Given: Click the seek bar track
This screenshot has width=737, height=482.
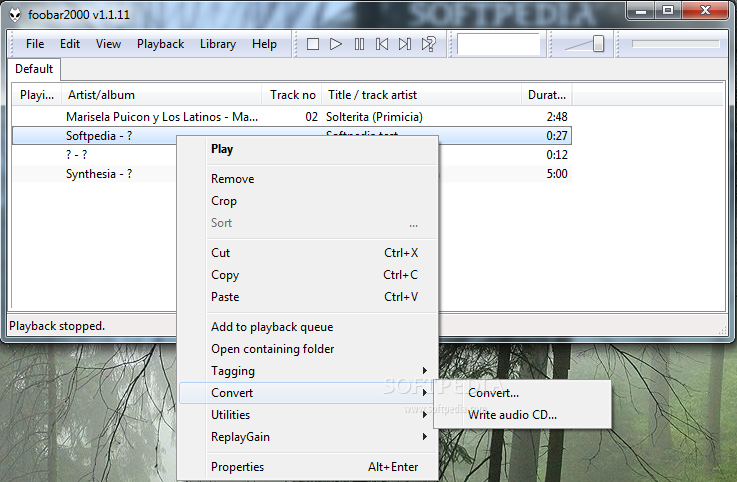Looking at the screenshot, I should (x=675, y=44).
